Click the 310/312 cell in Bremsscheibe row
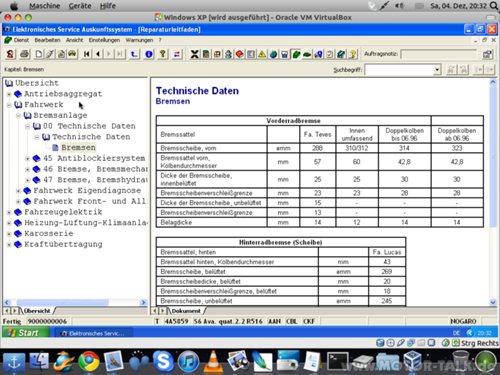This screenshot has height=375, width=500. pyautogui.click(x=357, y=148)
